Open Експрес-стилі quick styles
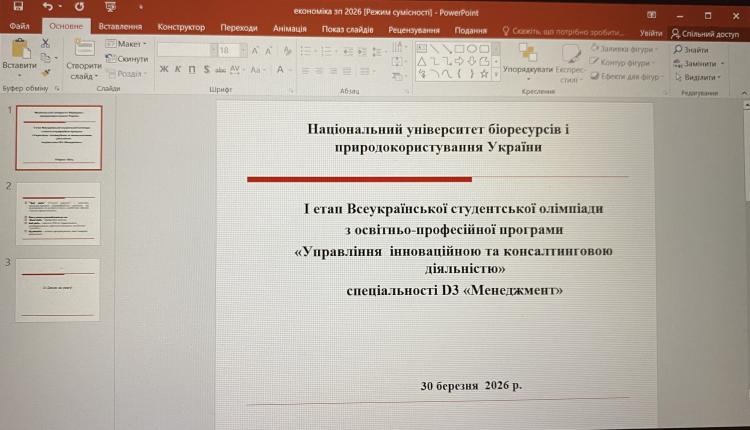This screenshot has width=750, height=430. 570,64
